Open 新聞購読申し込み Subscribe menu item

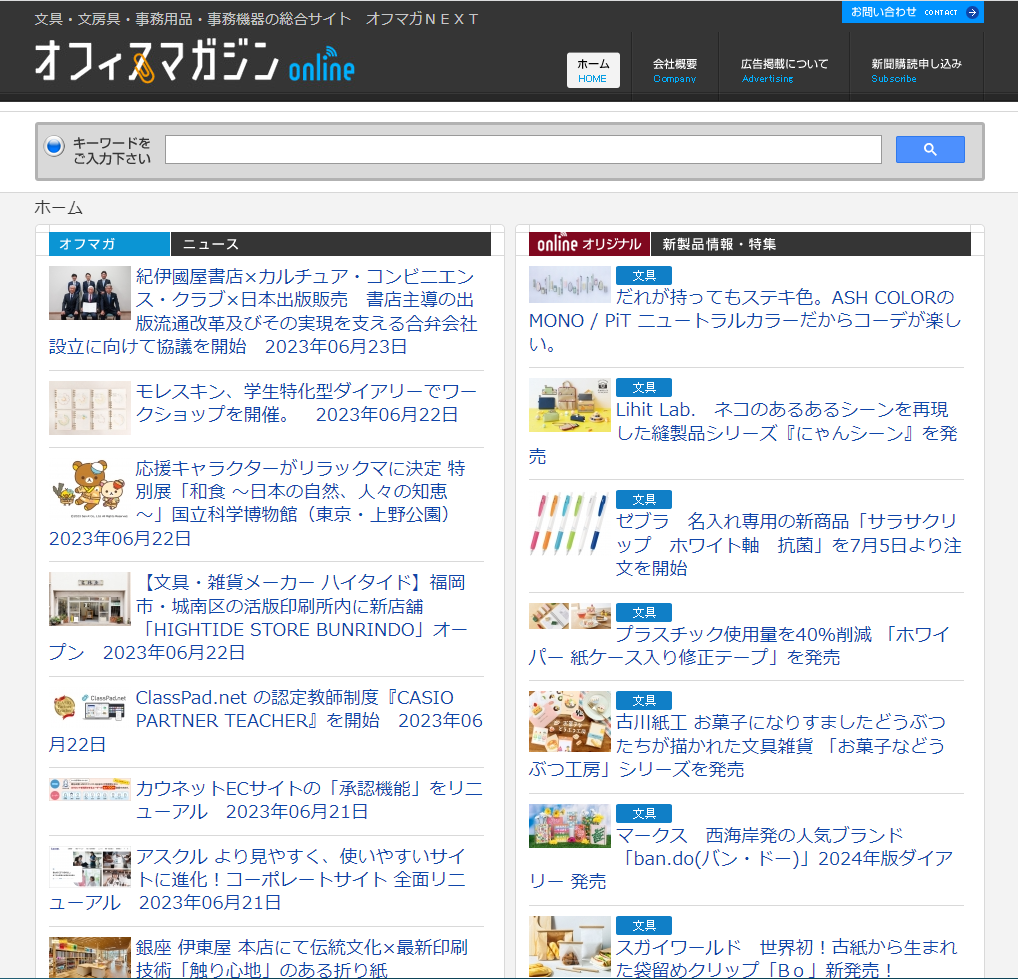916,70
